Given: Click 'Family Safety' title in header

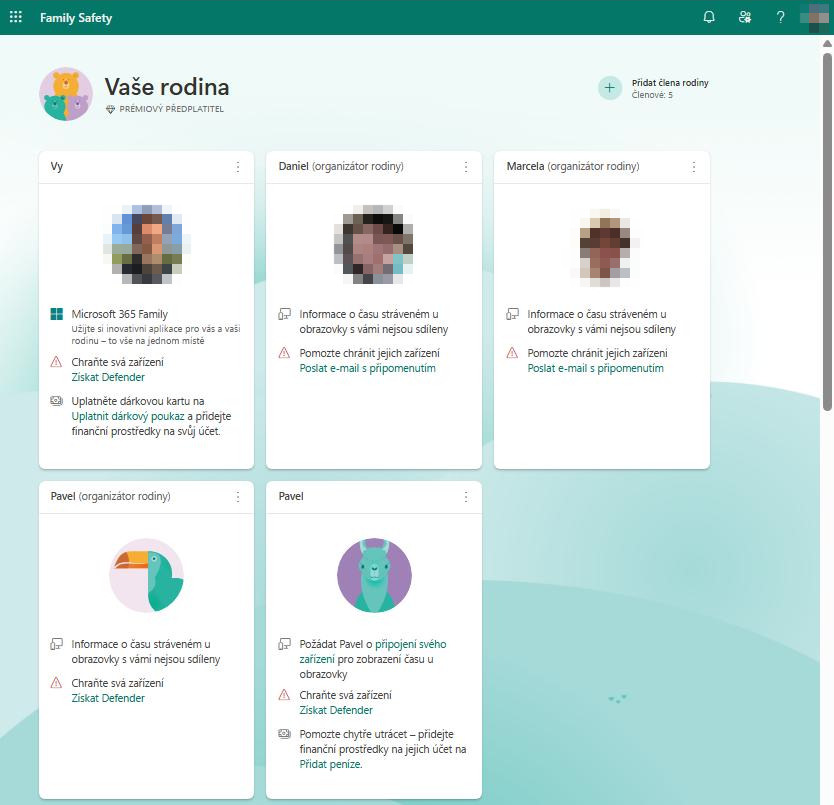Looking at the screenshot, I should (x=76, y=18).
